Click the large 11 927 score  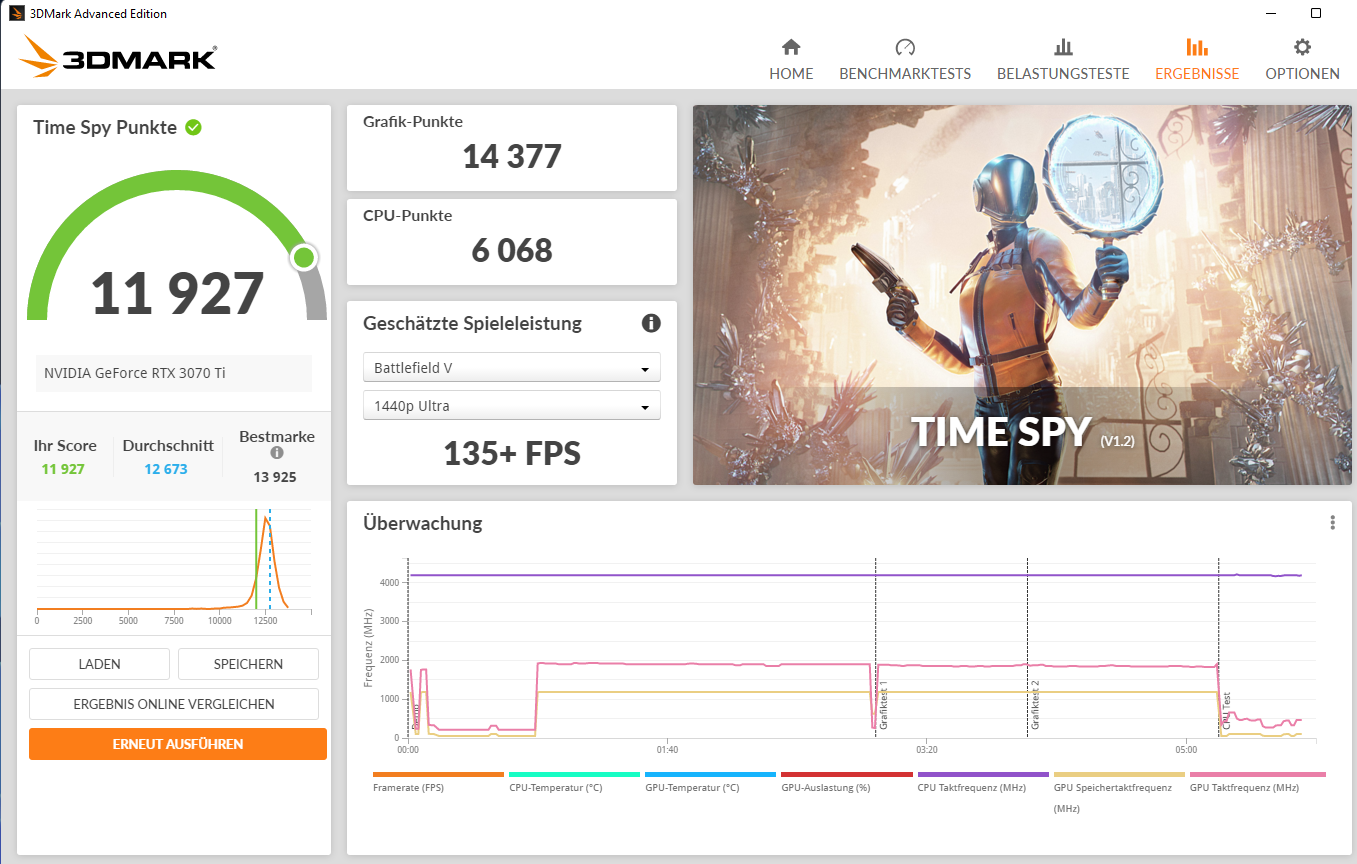(x=177, y=293)
